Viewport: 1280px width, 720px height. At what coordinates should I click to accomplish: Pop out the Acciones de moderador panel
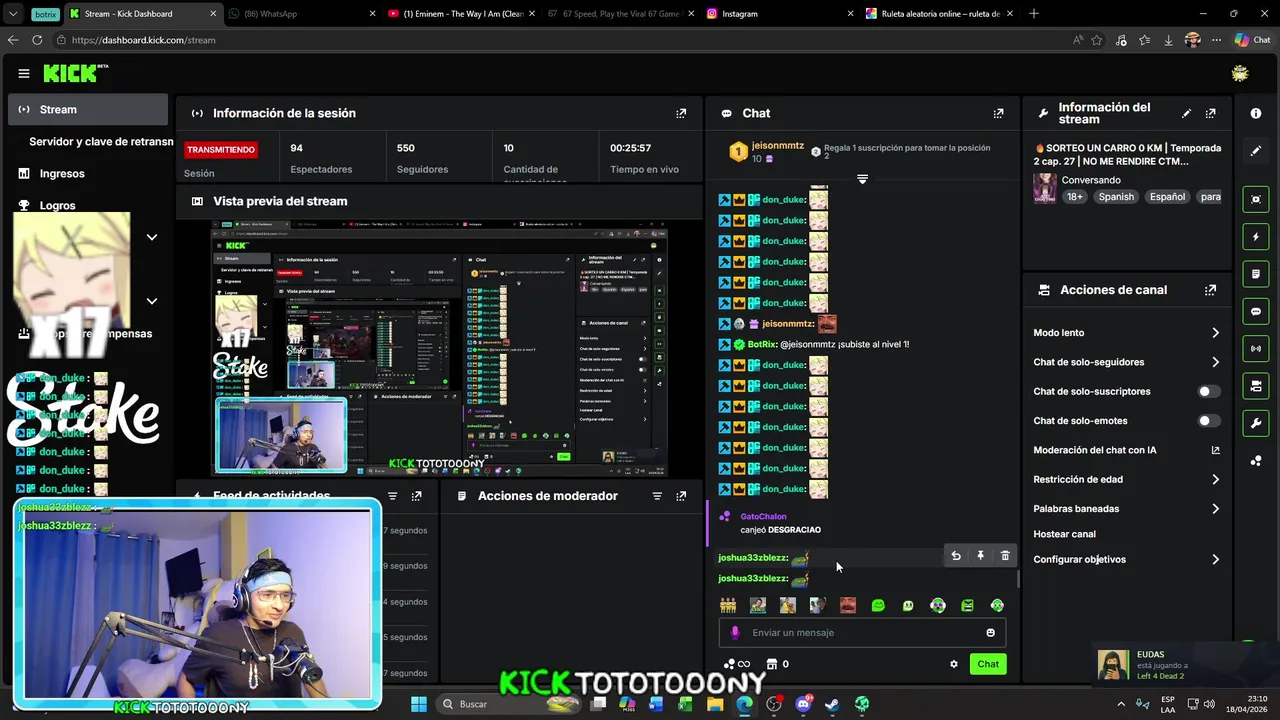(x=681, y=496)
